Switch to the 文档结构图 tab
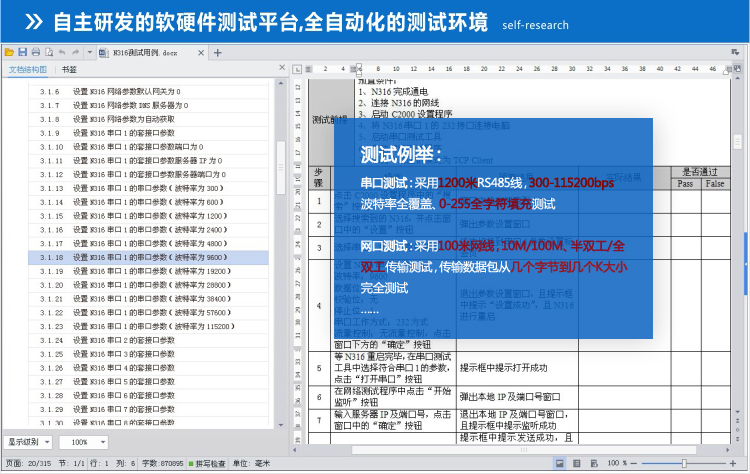This screenshot has width=750, height=474. 27,70
